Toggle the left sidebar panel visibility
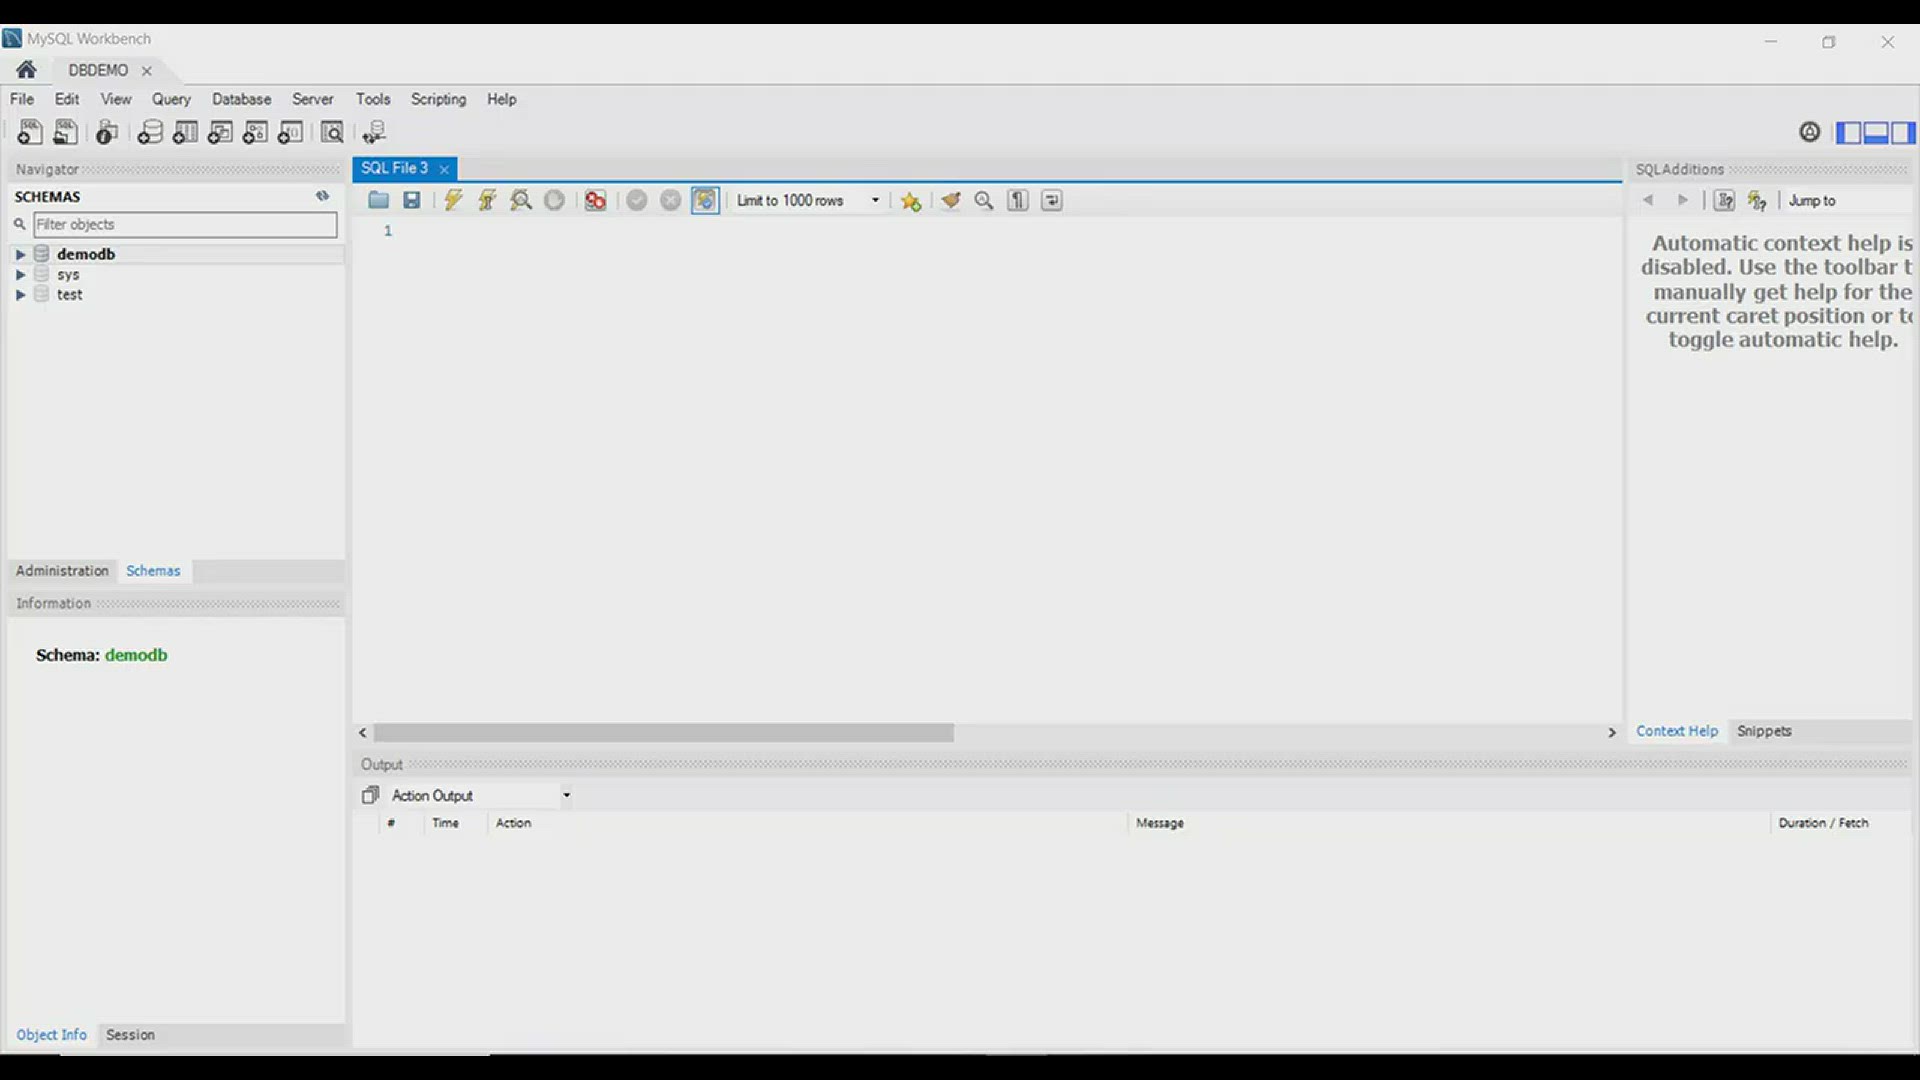1920x1080 pixels. click(x=1849, y=132)
